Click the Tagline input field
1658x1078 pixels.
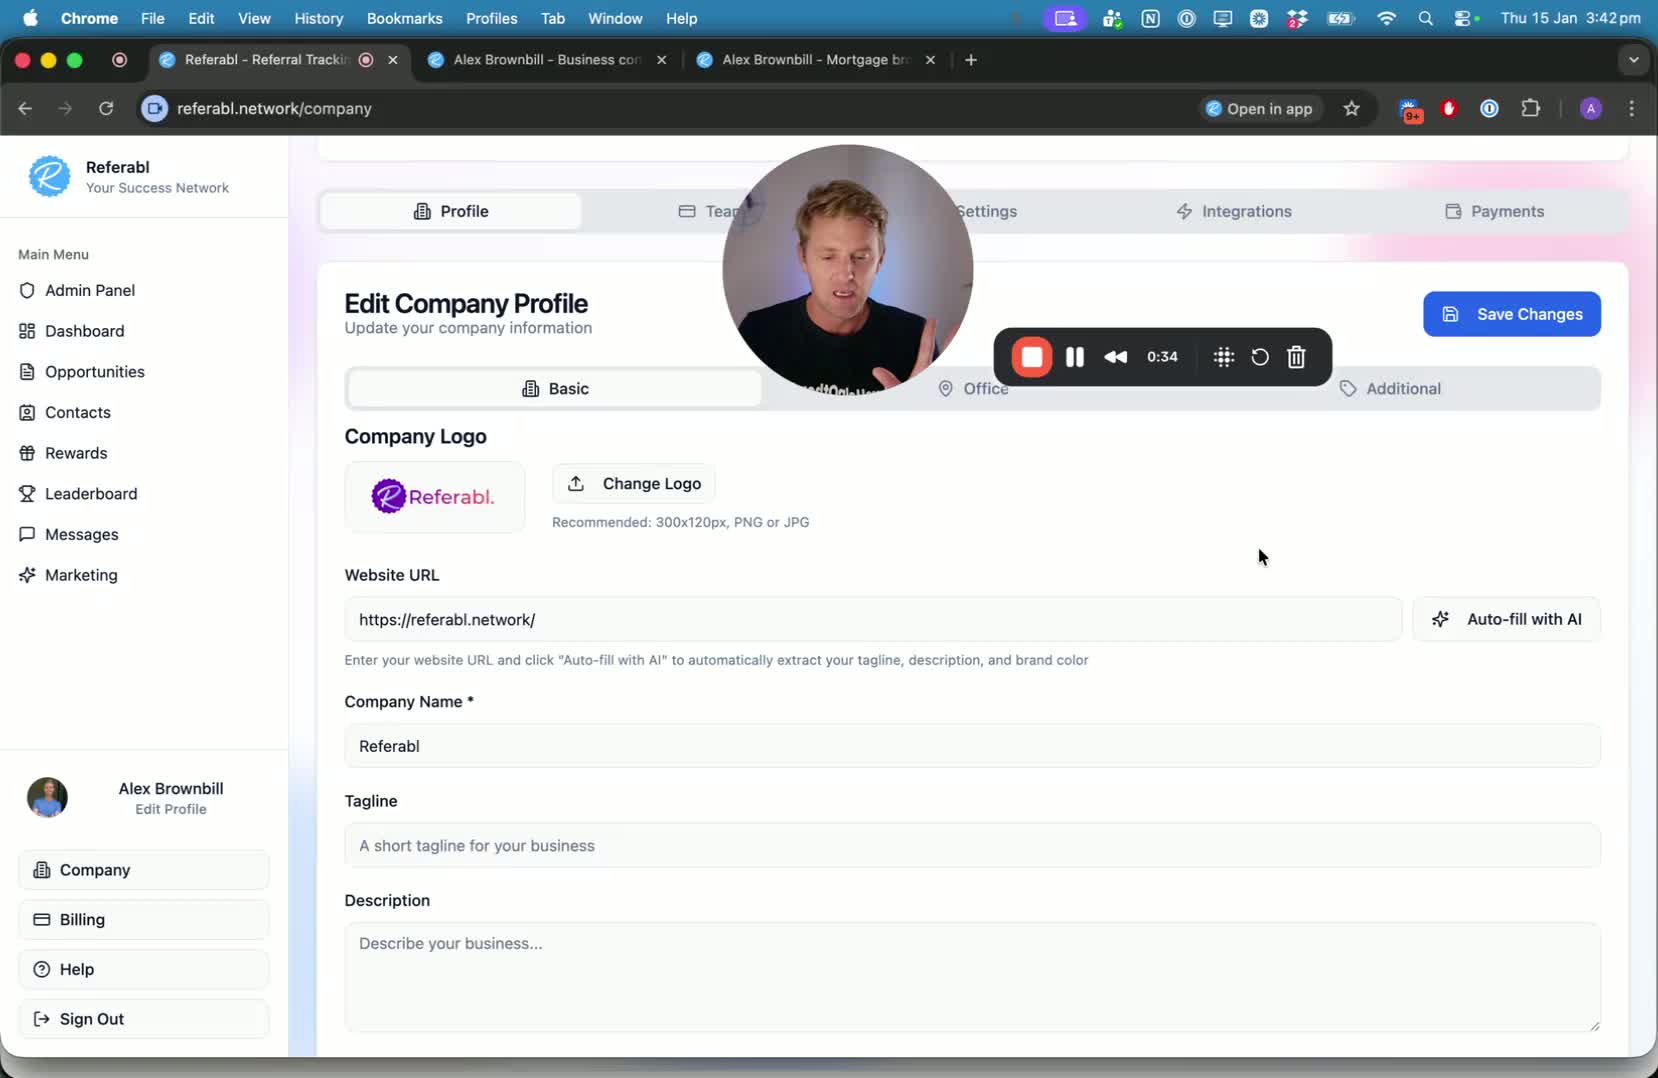pyautogui.click(x=972, y=846)
